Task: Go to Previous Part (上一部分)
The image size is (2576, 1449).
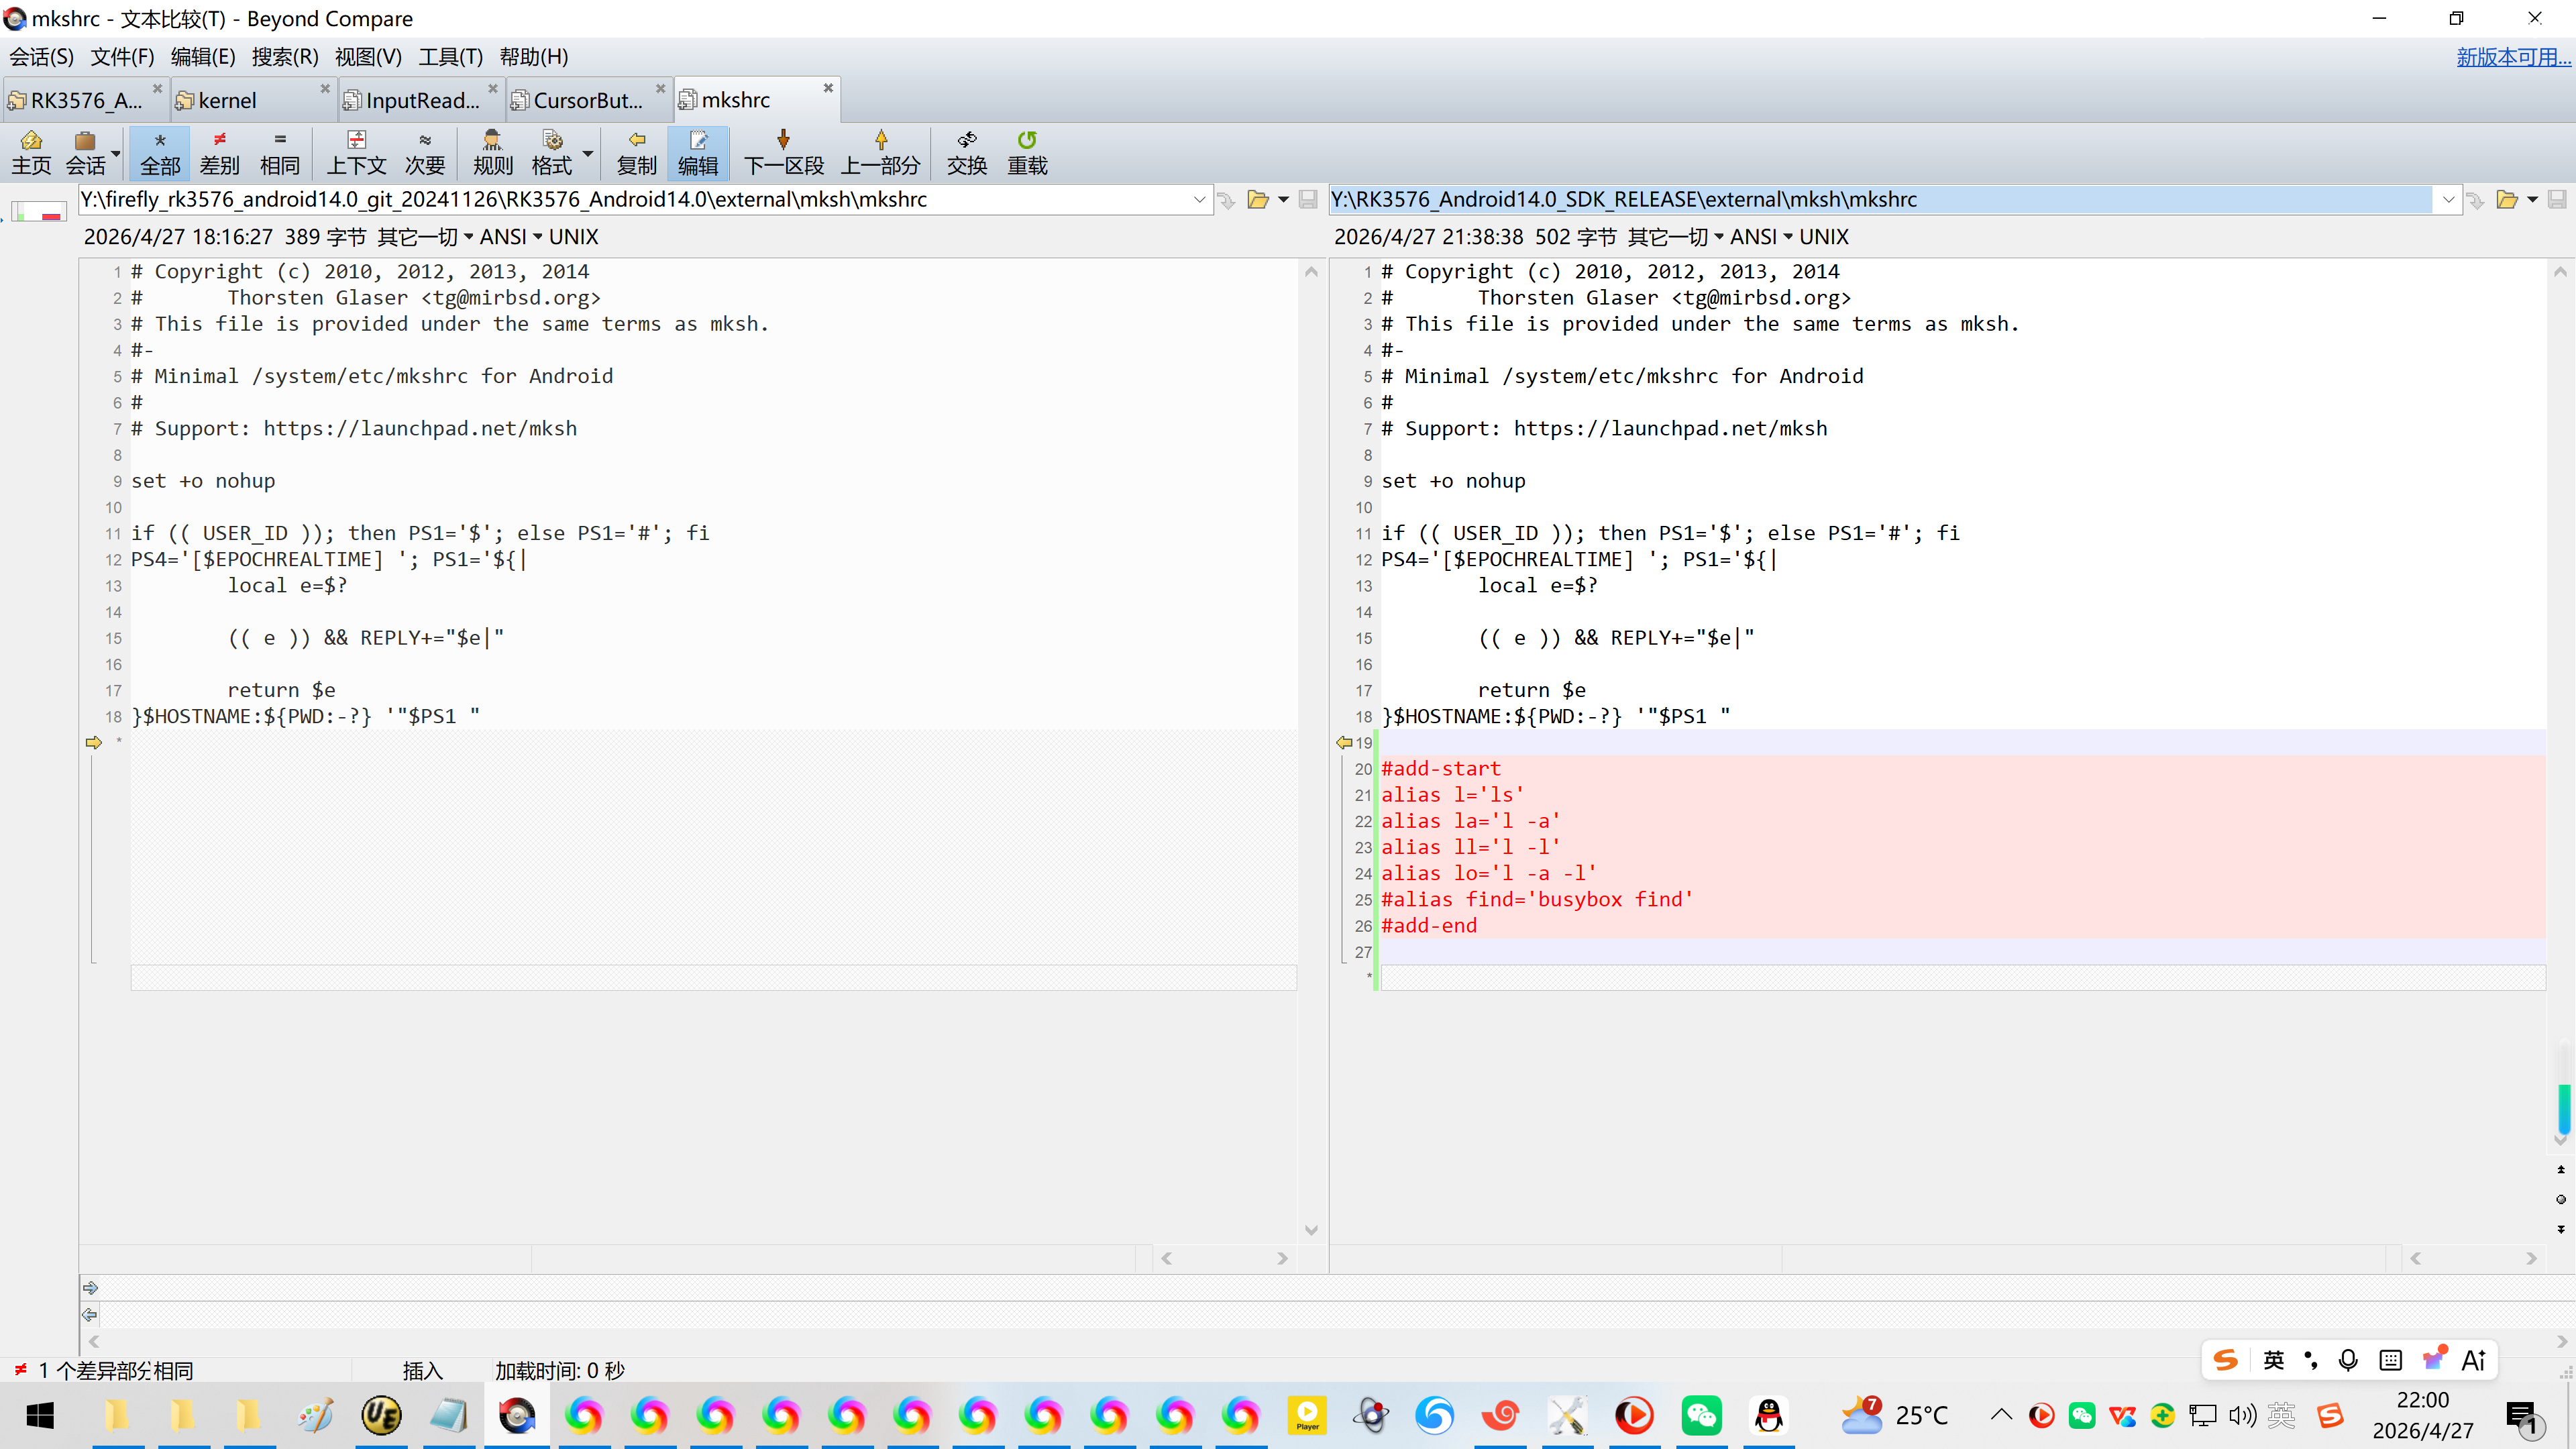Action: (880, 152)
